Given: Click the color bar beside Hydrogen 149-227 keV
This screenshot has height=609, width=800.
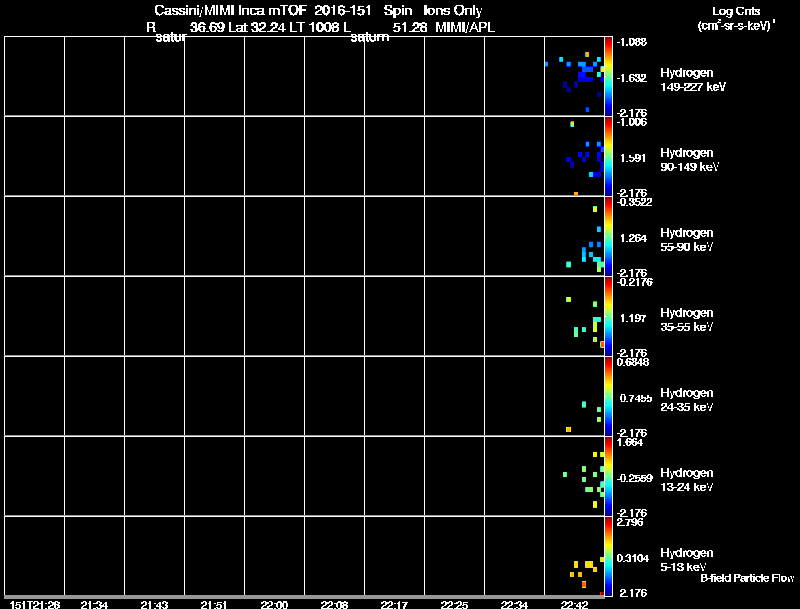Looking at the screenshot, I should coord(608,76).
